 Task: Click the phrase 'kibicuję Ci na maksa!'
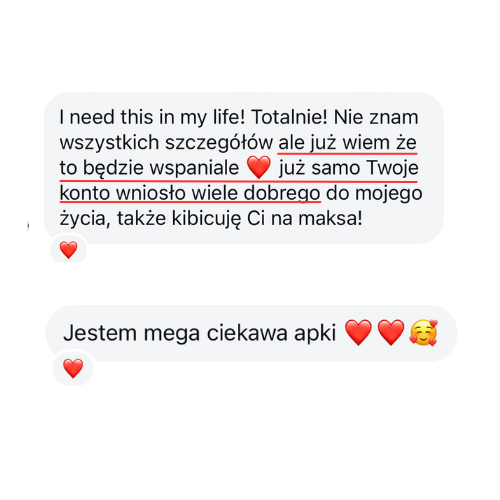pos(267,219)
